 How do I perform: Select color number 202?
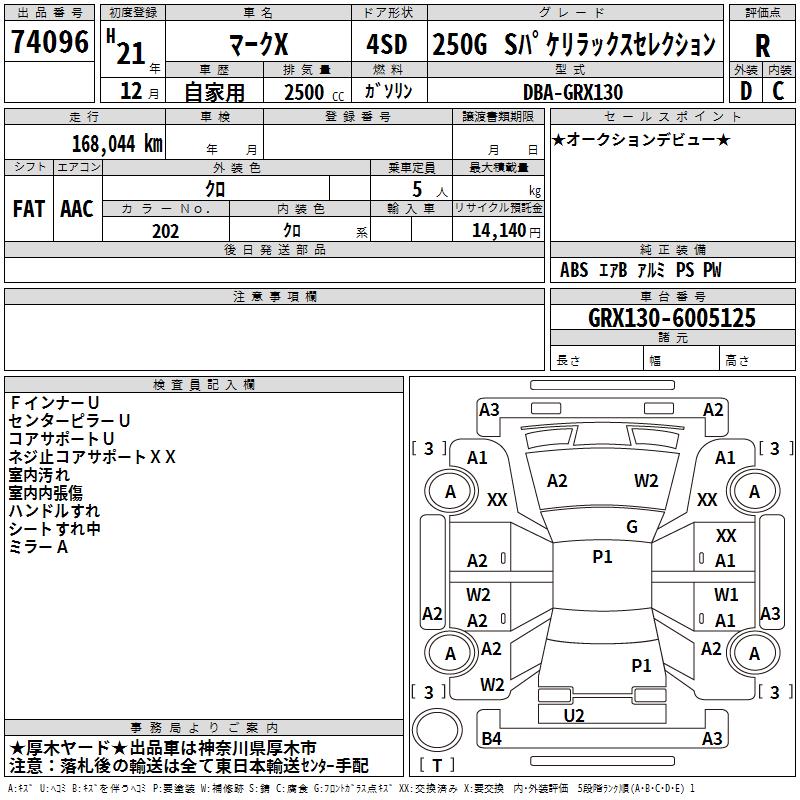click(x=165, y=231)
